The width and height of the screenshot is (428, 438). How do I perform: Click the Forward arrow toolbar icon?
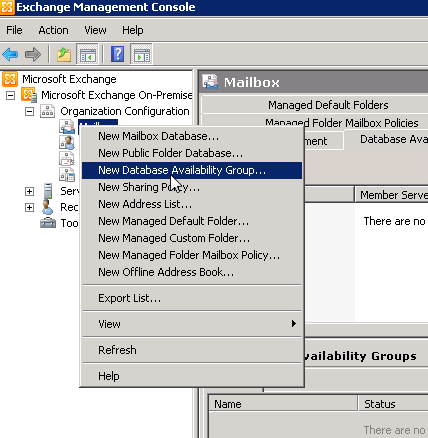(x=33, y=54)
